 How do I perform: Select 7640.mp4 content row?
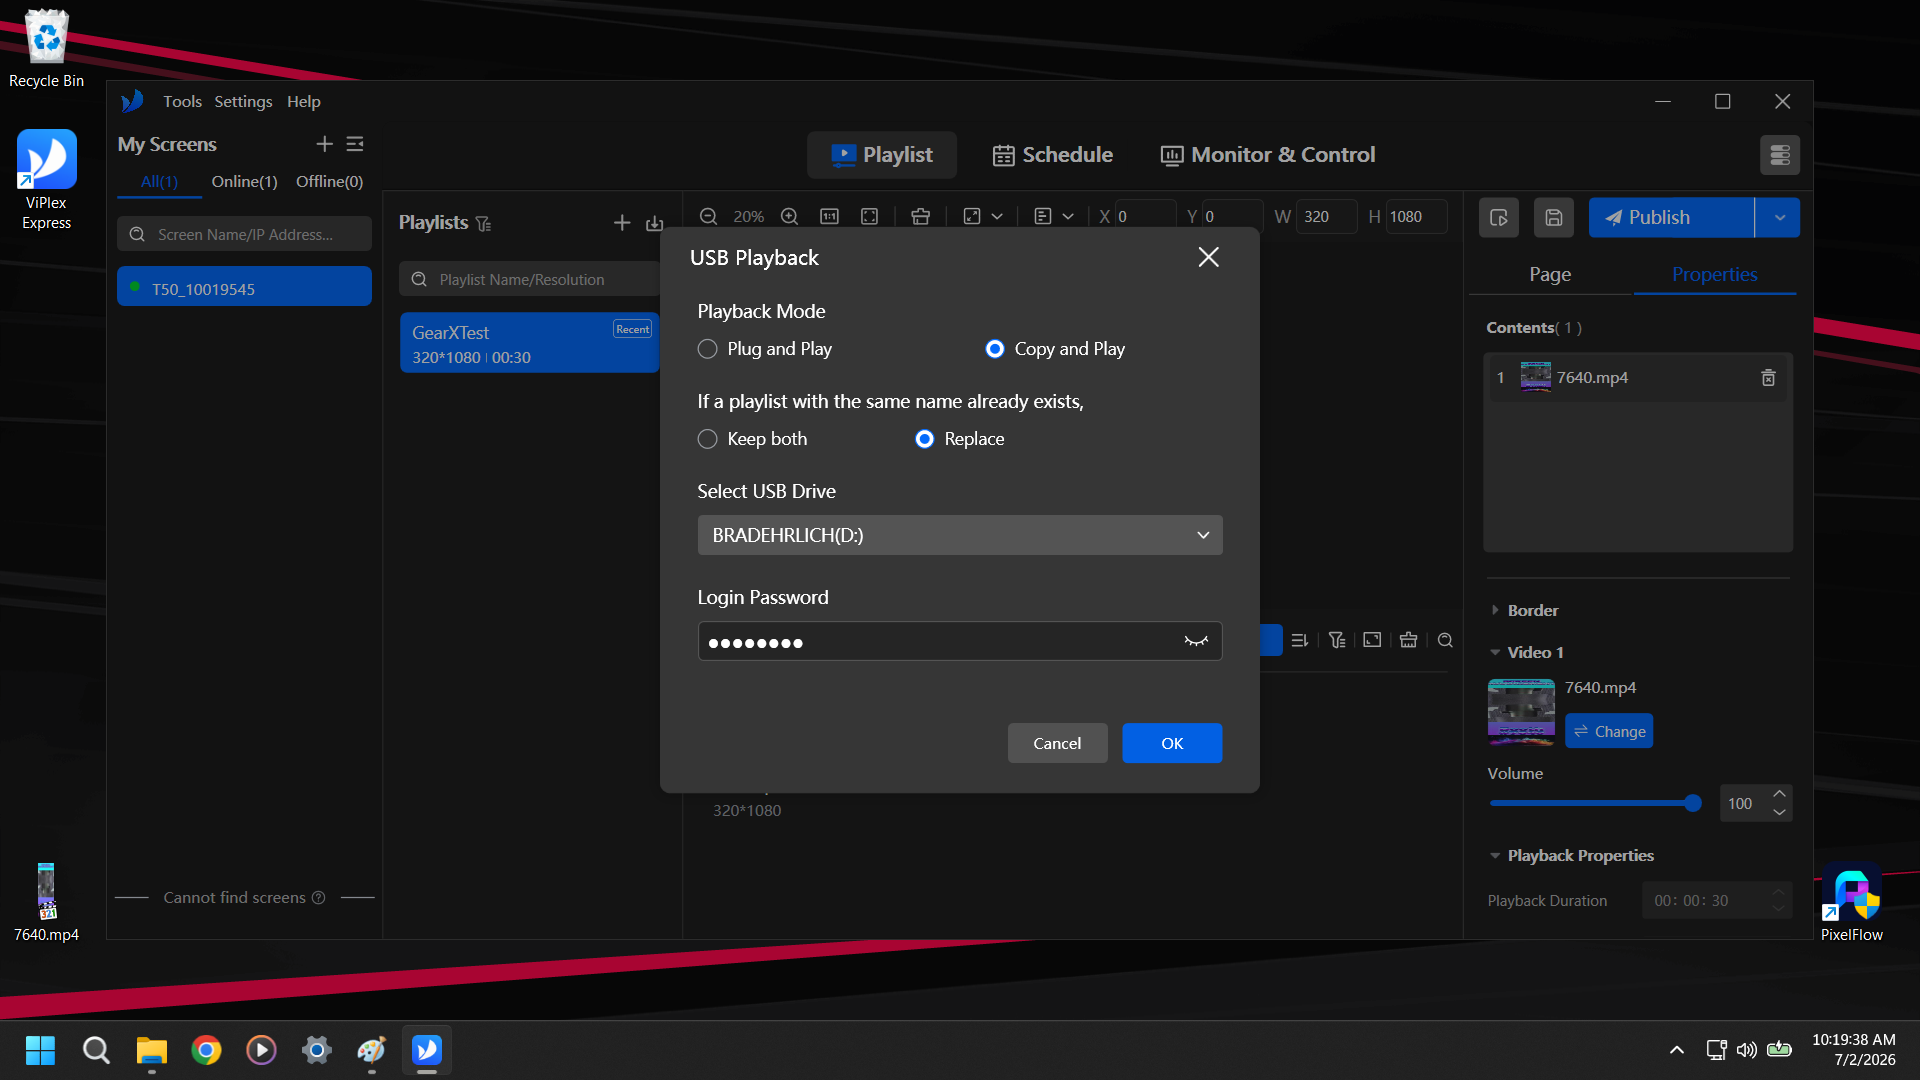coord(1638,378)
